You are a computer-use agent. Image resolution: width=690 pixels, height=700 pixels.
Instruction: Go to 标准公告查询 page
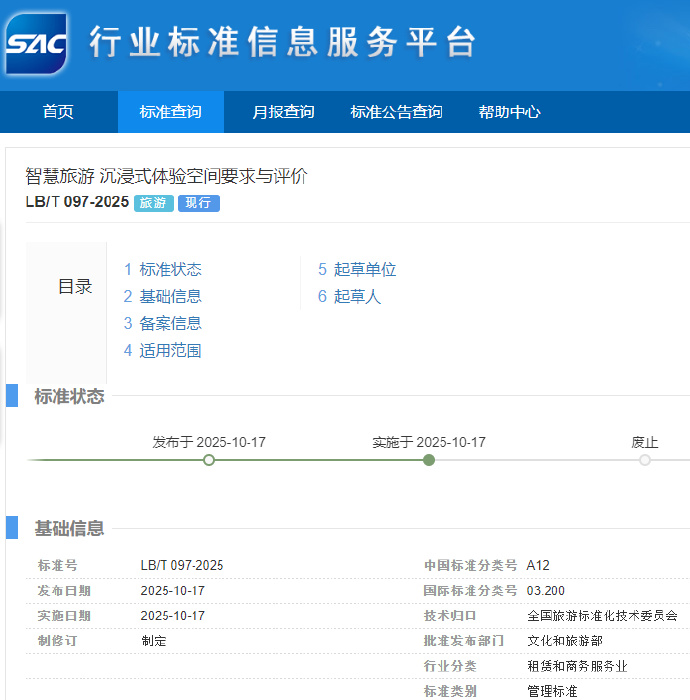point(396,112)
